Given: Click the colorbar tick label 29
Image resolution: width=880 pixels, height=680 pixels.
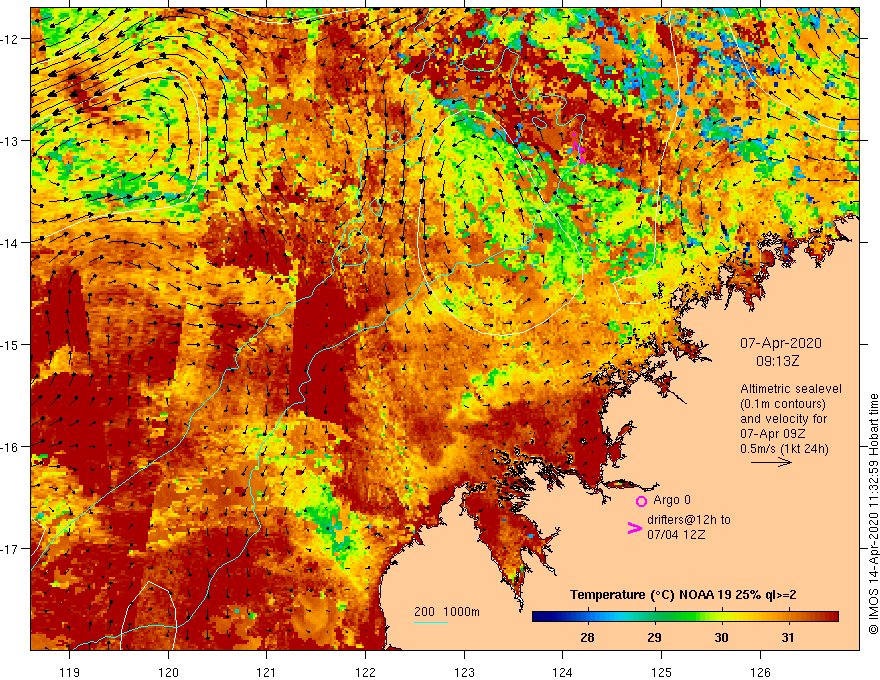Looking at the screenshot, I should 654,637.
